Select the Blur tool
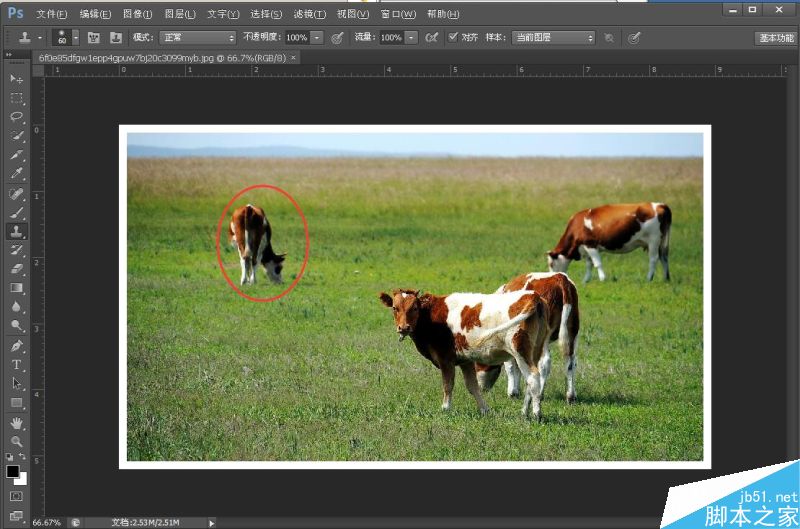 pos(16,307)
